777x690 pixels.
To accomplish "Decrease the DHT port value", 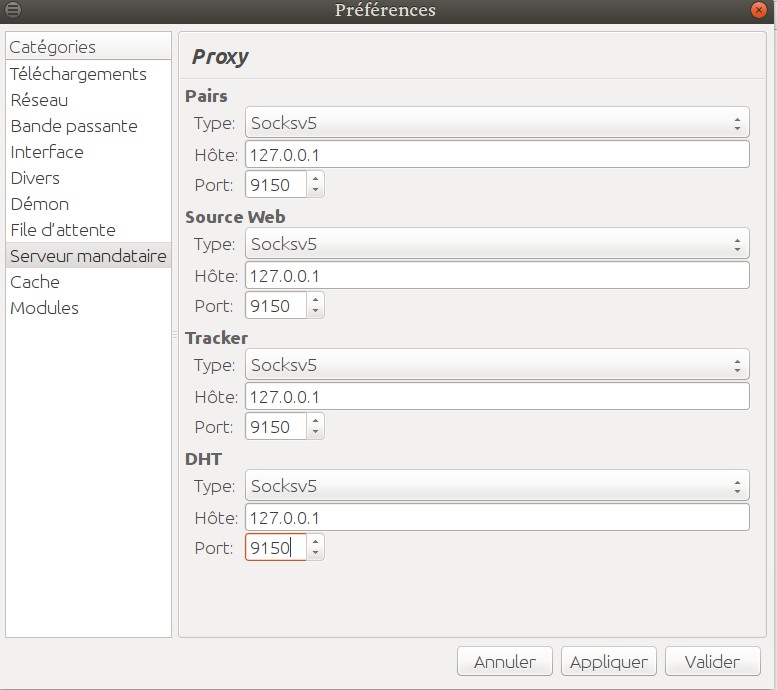I will click(x=316, y=553).
